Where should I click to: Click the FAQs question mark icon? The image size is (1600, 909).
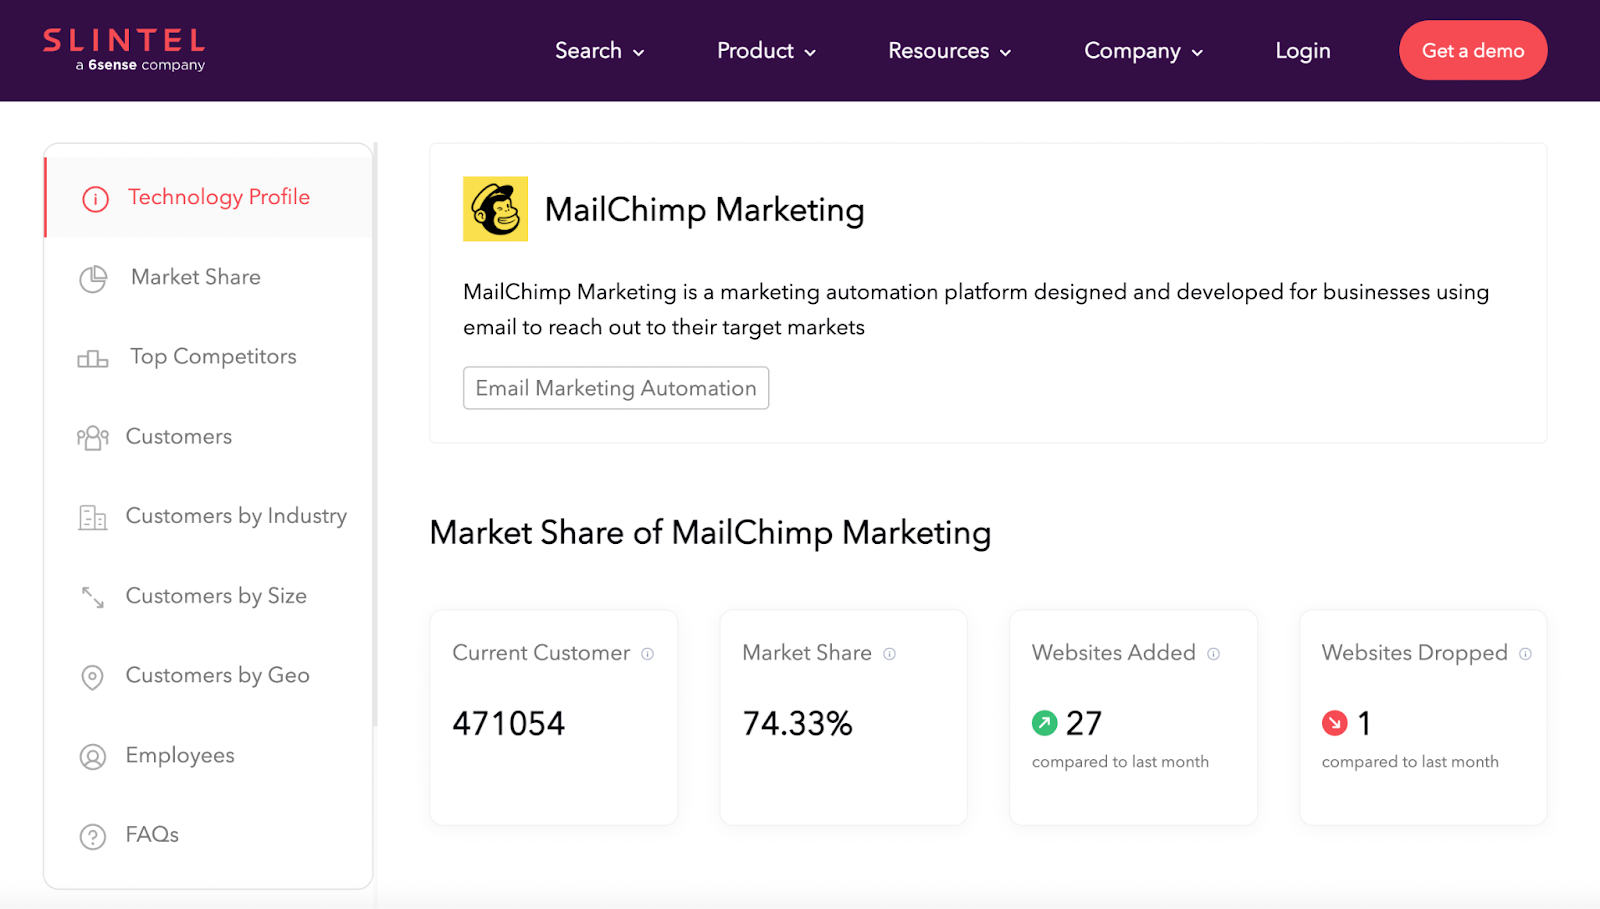coord(93,836)
